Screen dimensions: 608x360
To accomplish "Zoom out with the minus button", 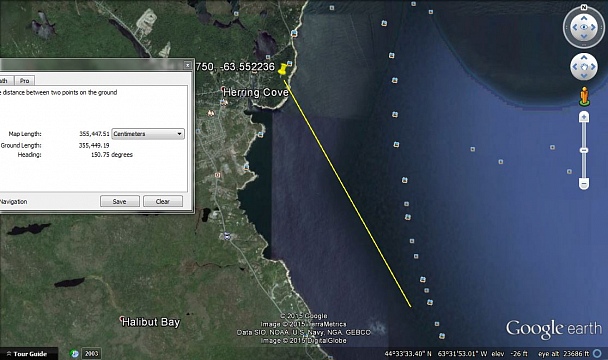I will [584, 183].
